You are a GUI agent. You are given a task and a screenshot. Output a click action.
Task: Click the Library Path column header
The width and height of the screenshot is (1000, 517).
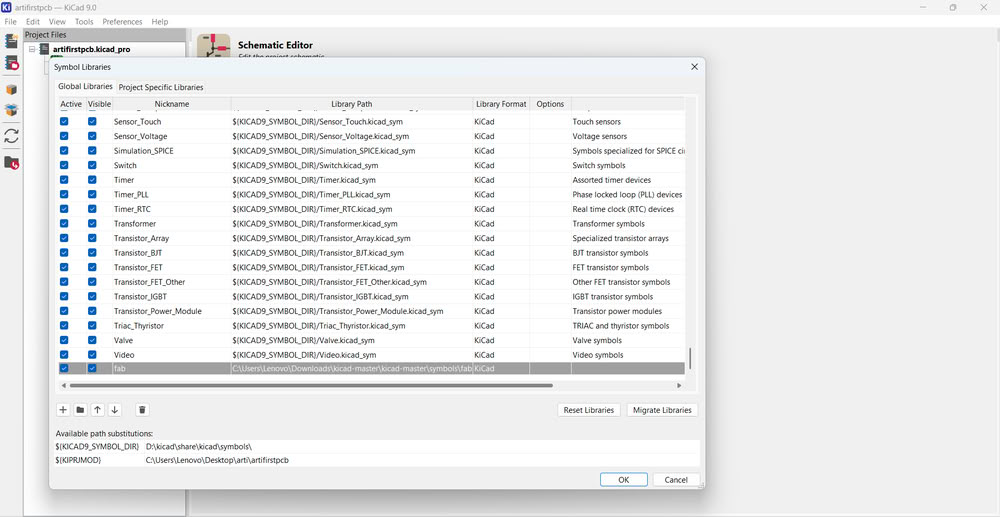352,104
